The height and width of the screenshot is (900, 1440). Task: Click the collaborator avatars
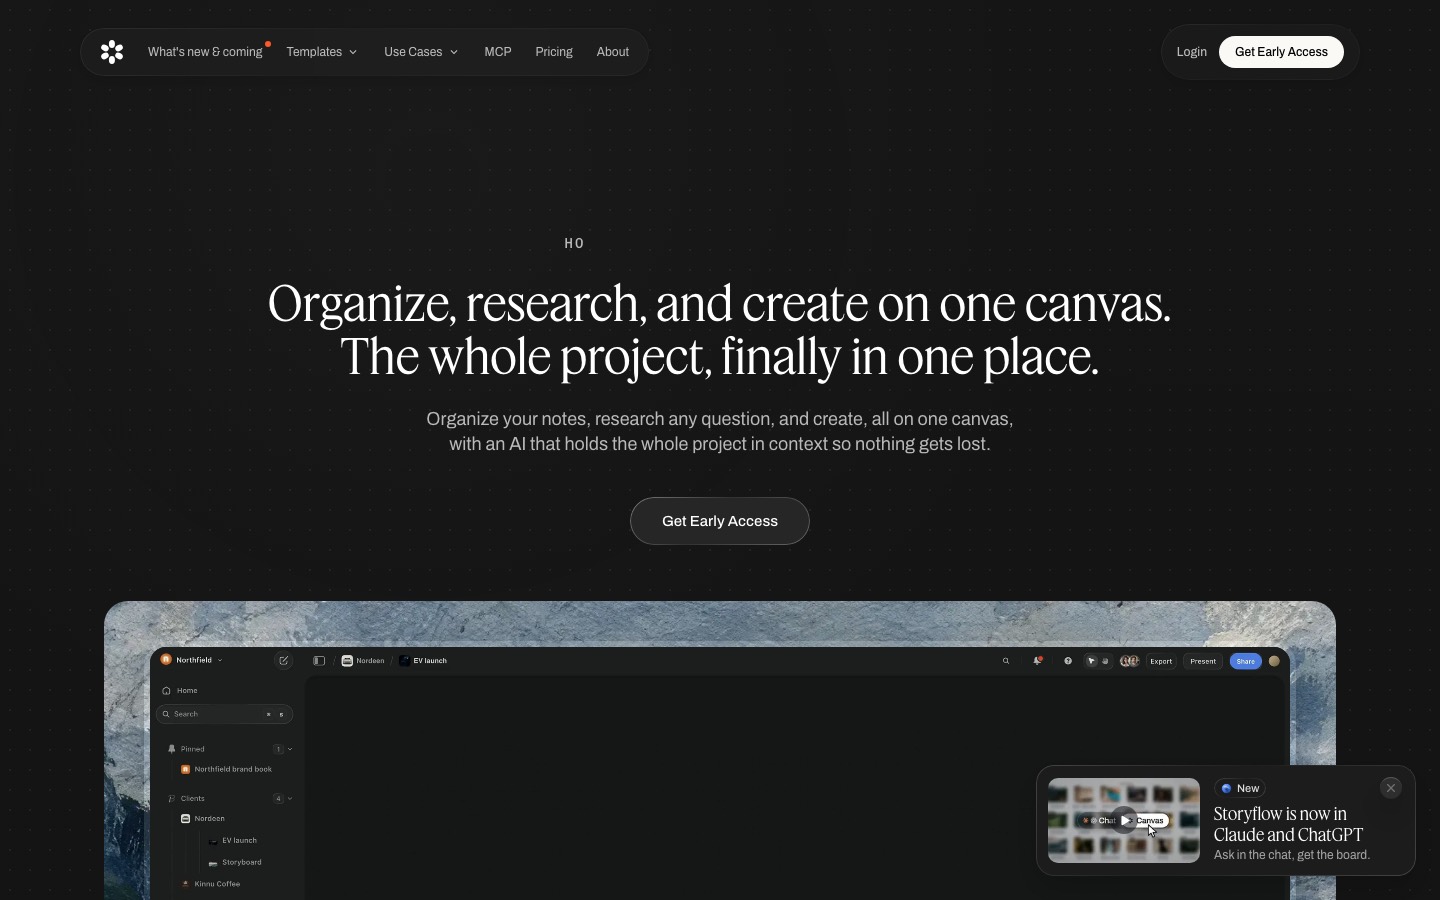point(1129,661)
